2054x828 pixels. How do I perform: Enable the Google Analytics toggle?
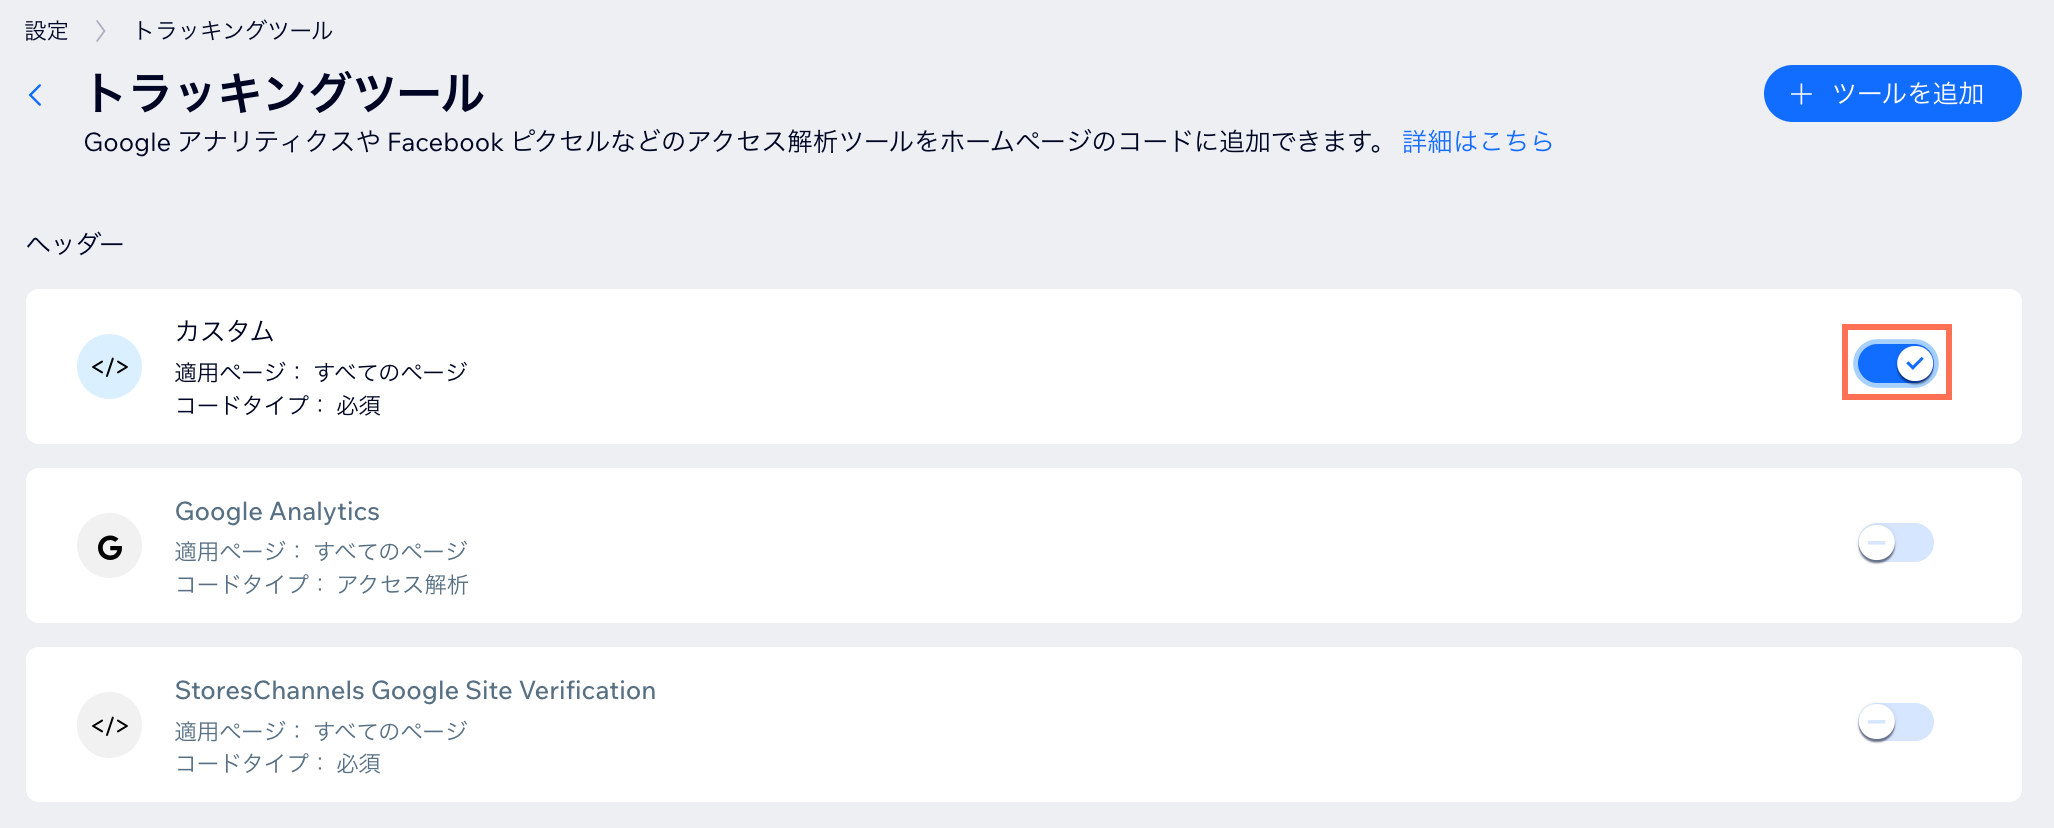pos(1895,543)
